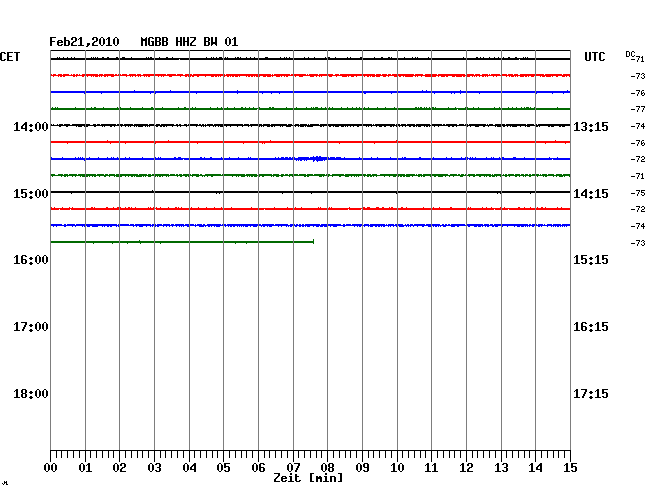Image resolution: width=650 pixels, height=494 pixels.
Task: Select the station title MGBB HHZ BW 01
Action: click(189, 42)
